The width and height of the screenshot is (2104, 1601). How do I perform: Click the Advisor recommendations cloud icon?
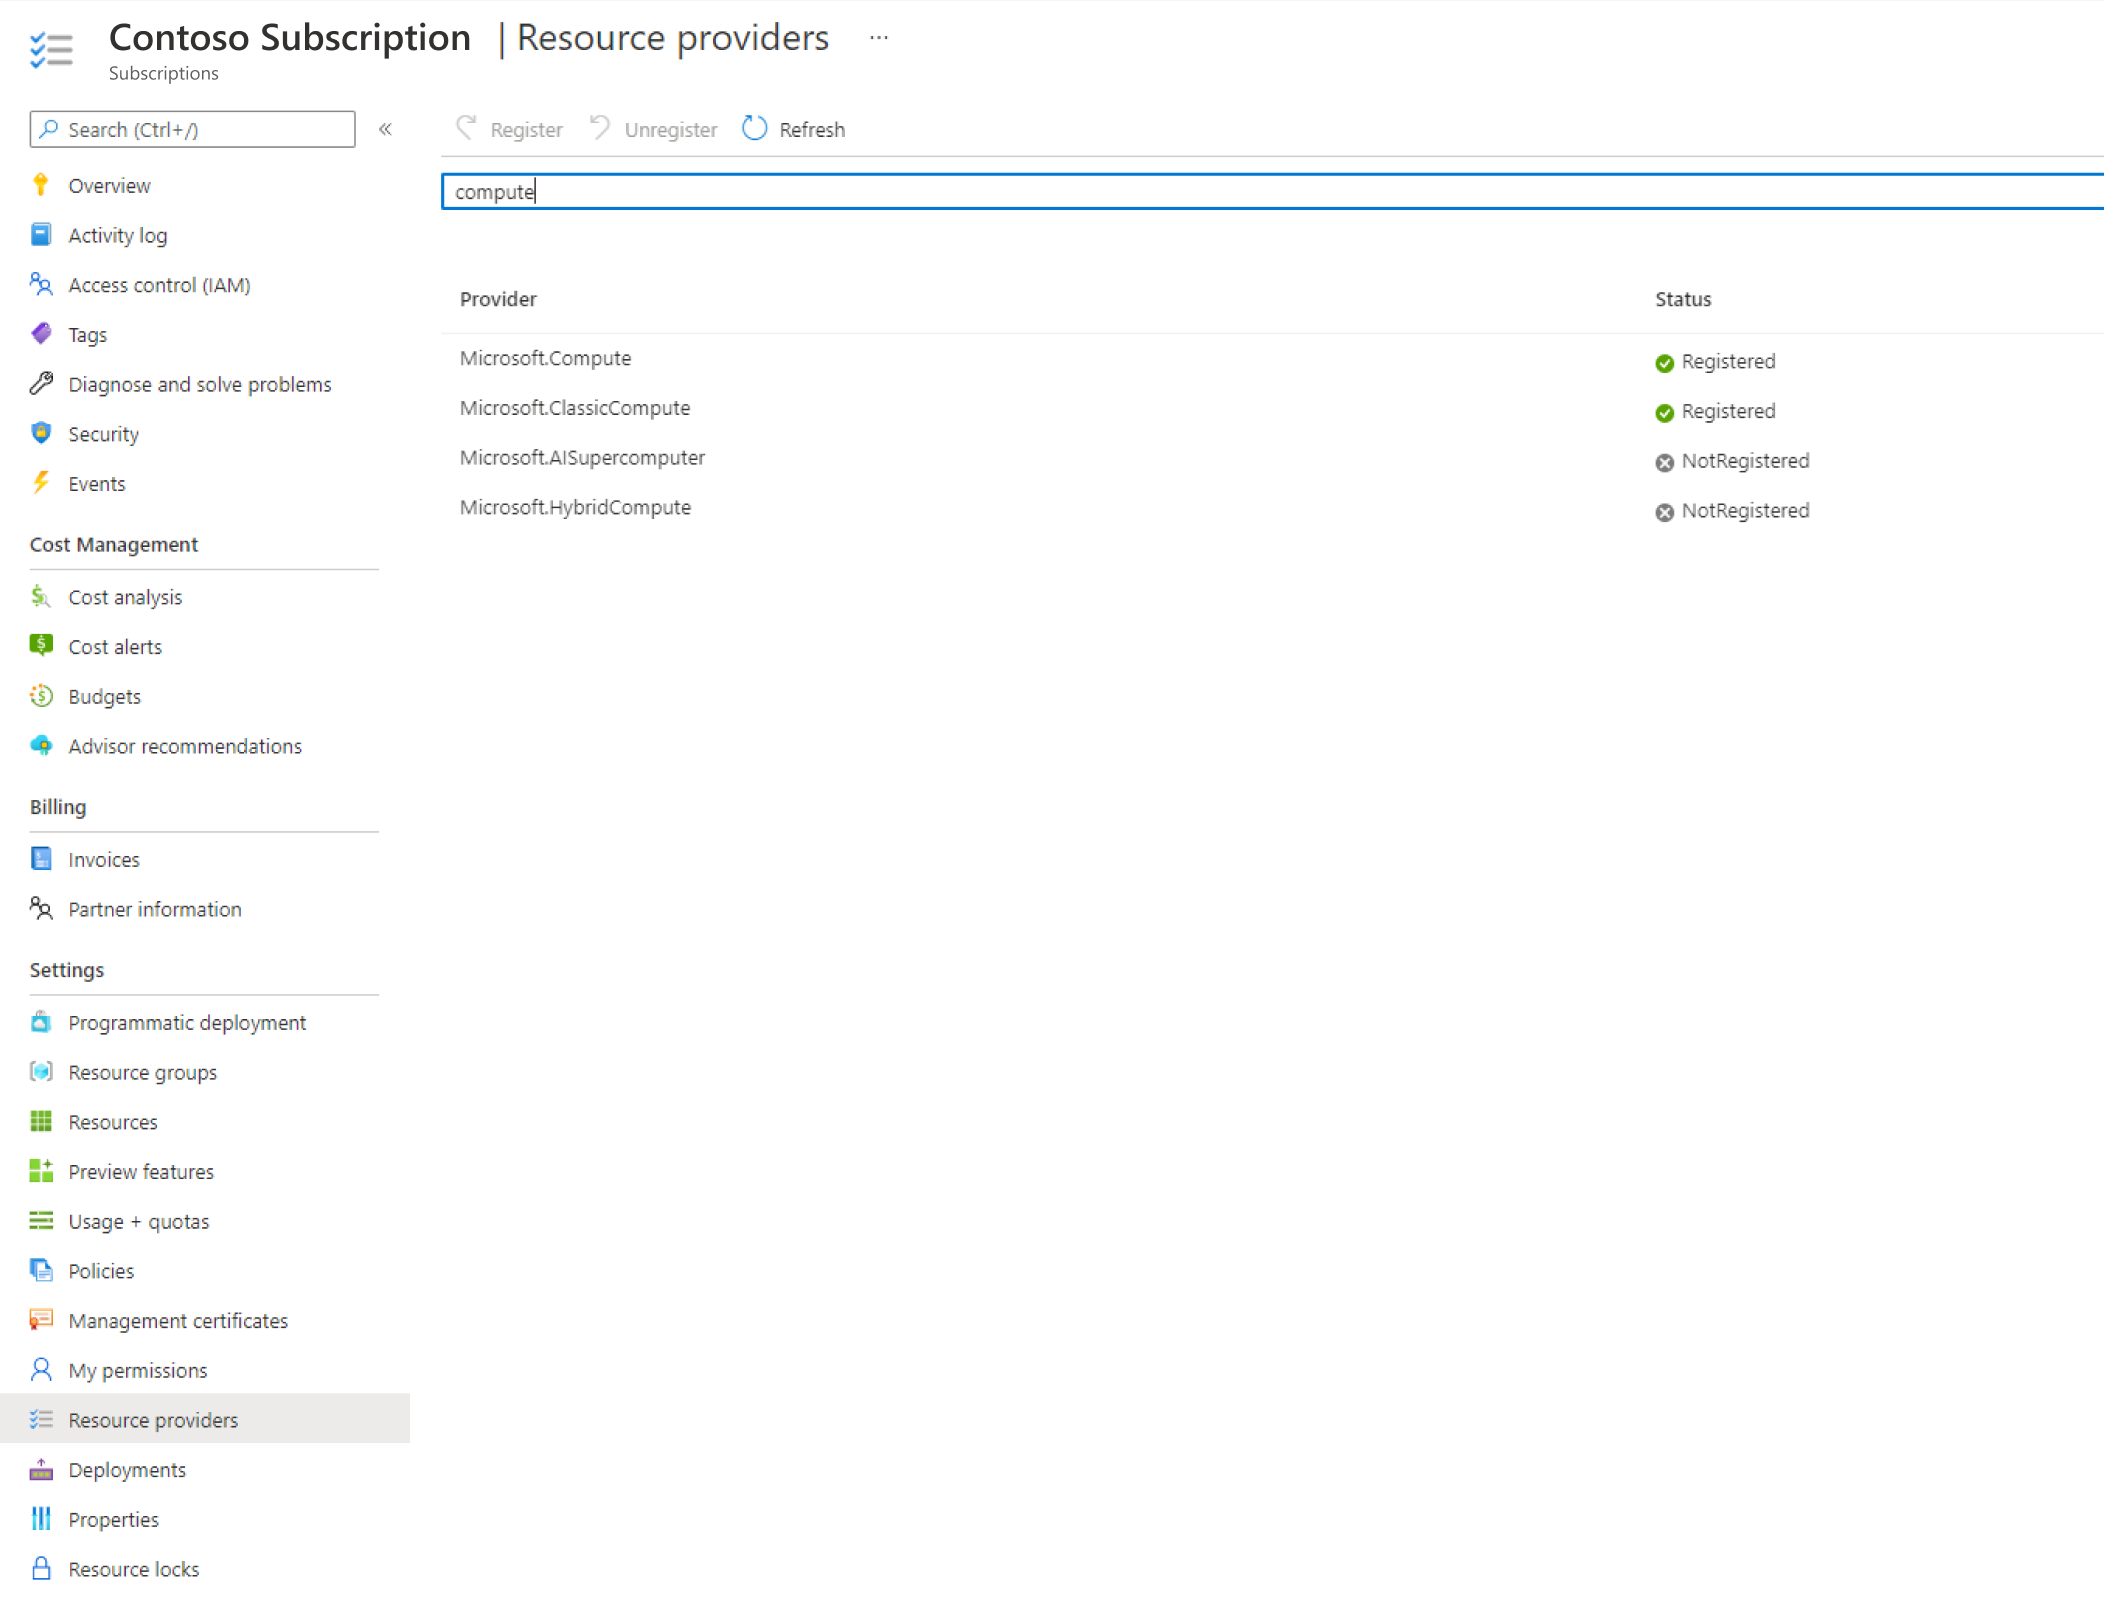pyautogui.click(x=41, y=746)
